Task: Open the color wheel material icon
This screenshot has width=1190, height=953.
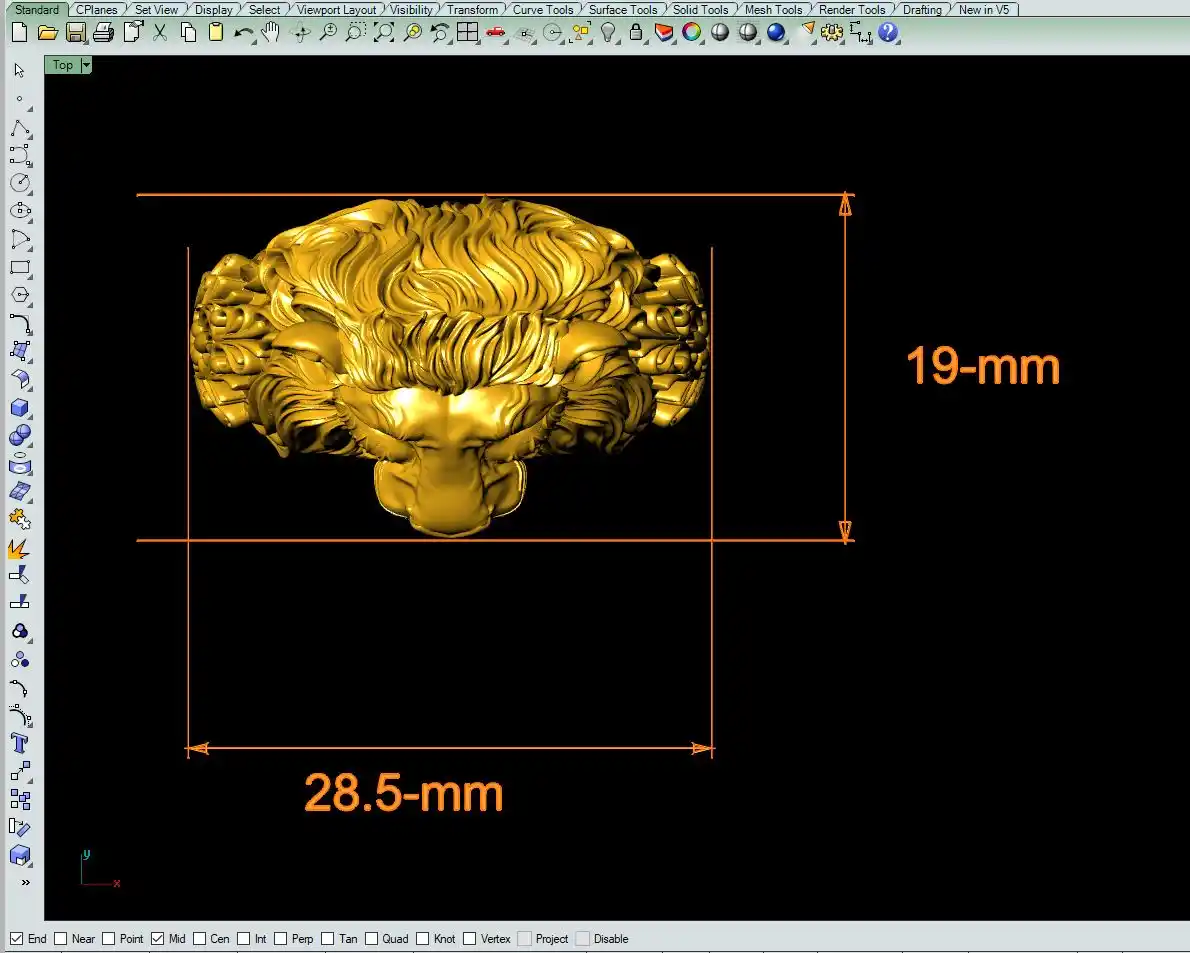Action: click(x=691, y=33)
